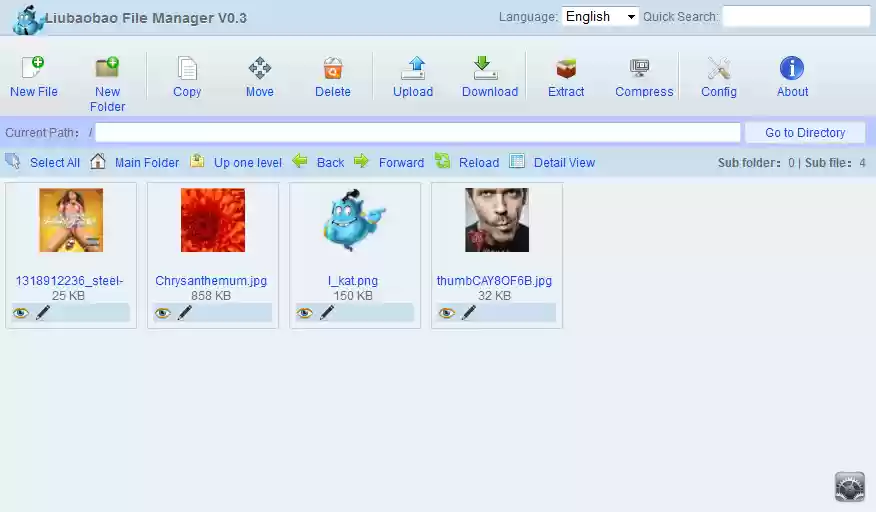The height and width of the screenshot is (512, 876).
Task: Click the l_kat.png file name
Action: click(x=353, y=281)
